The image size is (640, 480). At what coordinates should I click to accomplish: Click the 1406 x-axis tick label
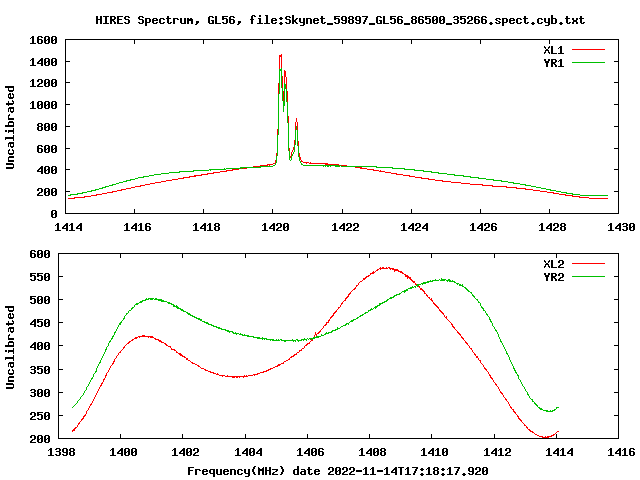point(310,452)
